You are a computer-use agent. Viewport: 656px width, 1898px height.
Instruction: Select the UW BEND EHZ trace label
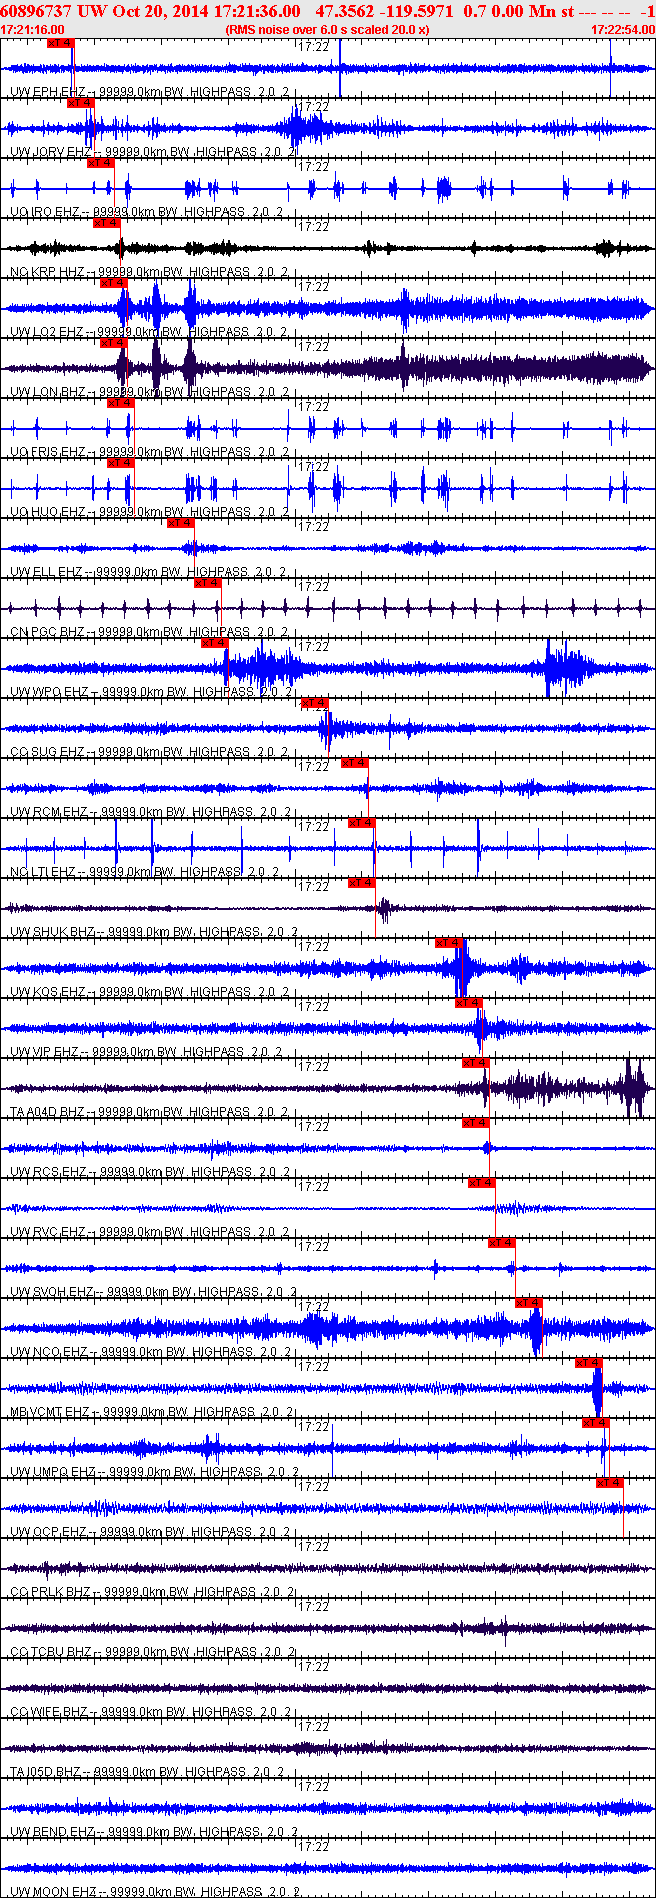click(155, 1832)
